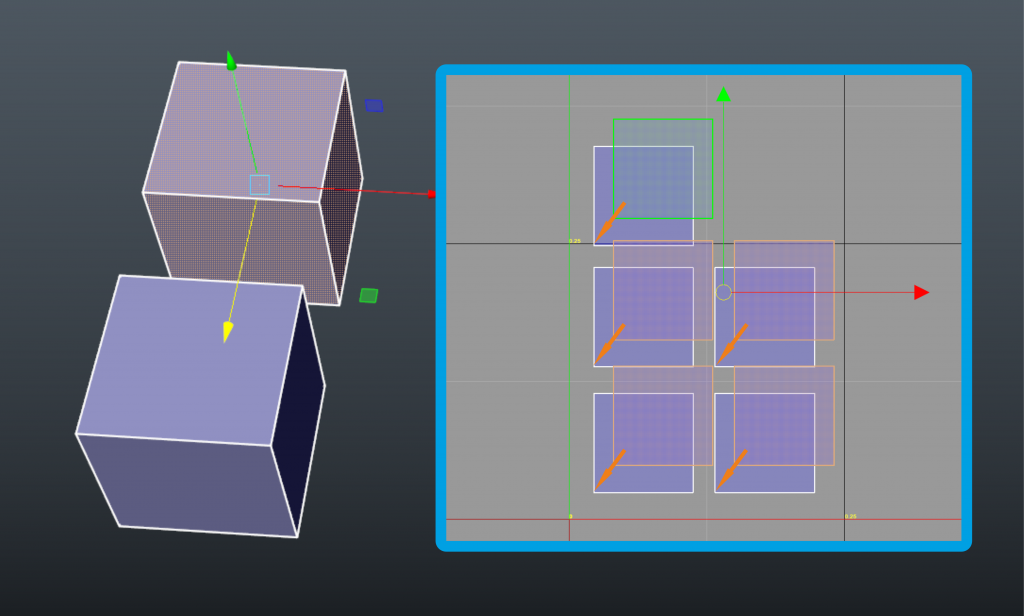Select the red X-axis handle of the 3D gizmo

(432, 194)
